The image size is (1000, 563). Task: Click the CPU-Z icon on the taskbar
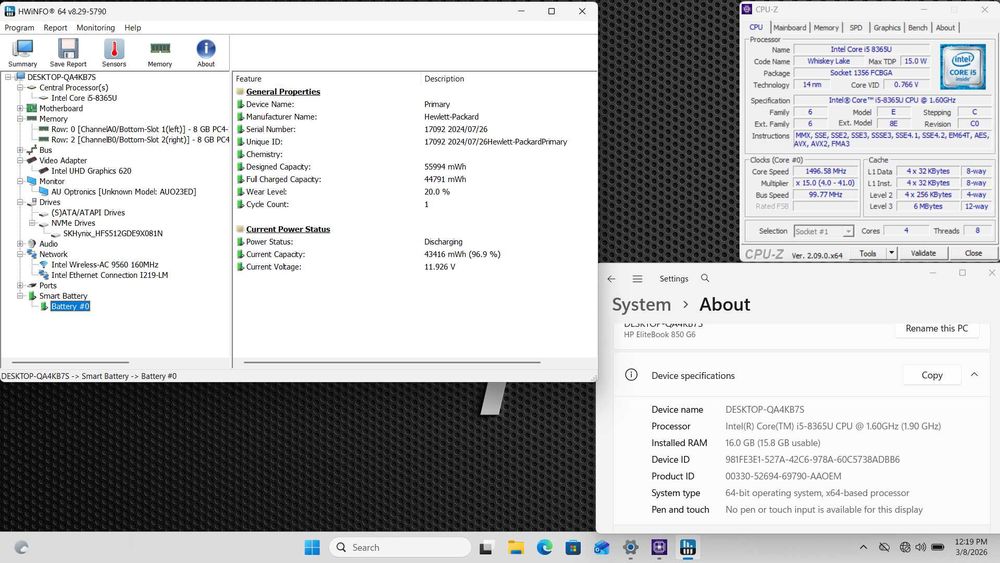pos(659,547)
